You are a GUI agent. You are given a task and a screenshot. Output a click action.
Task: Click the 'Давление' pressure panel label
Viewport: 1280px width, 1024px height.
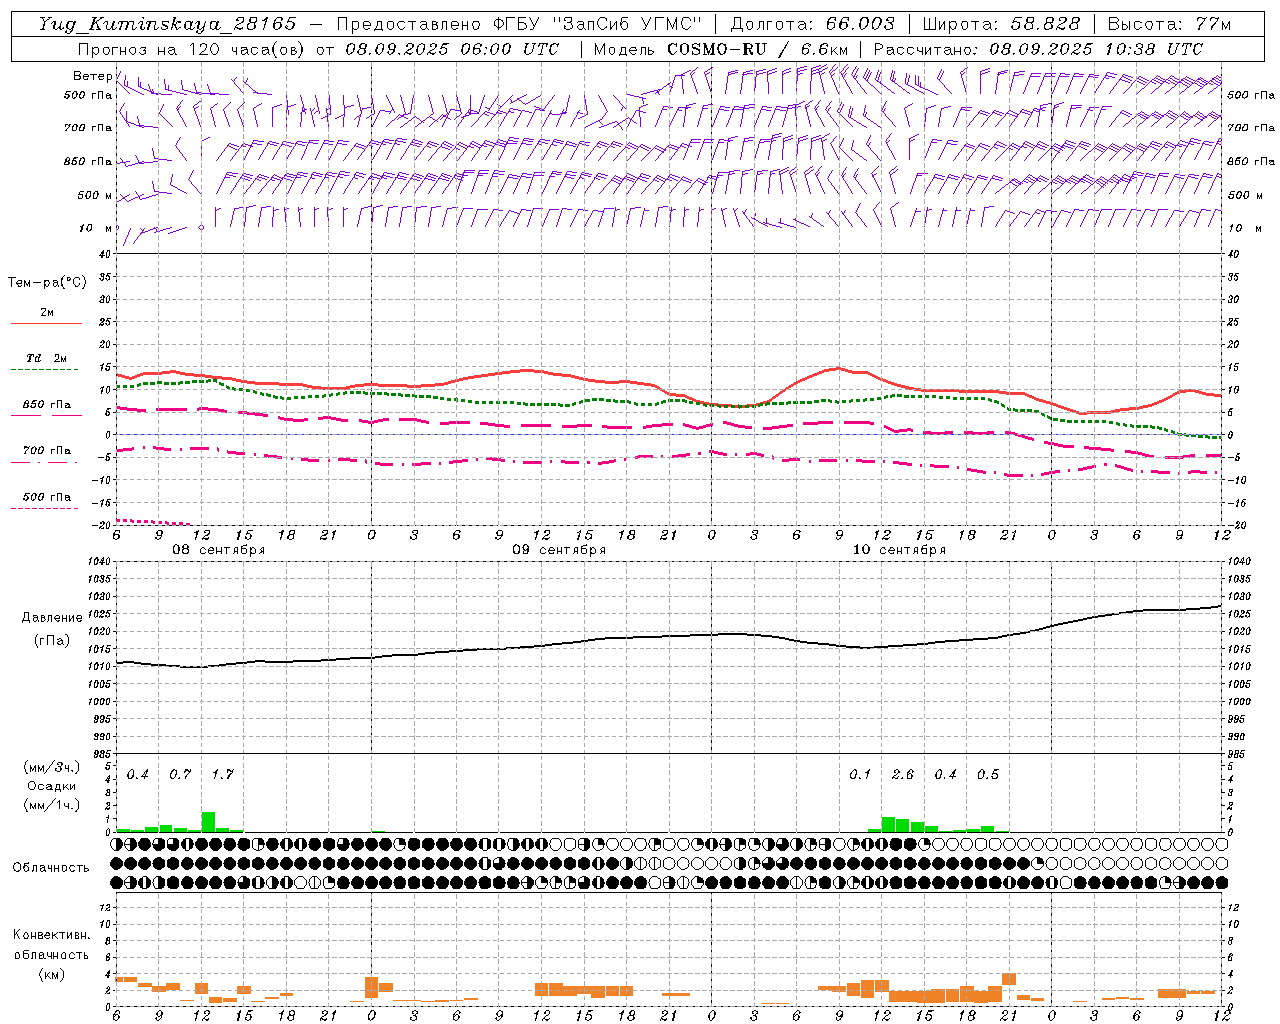click(52, 618)
